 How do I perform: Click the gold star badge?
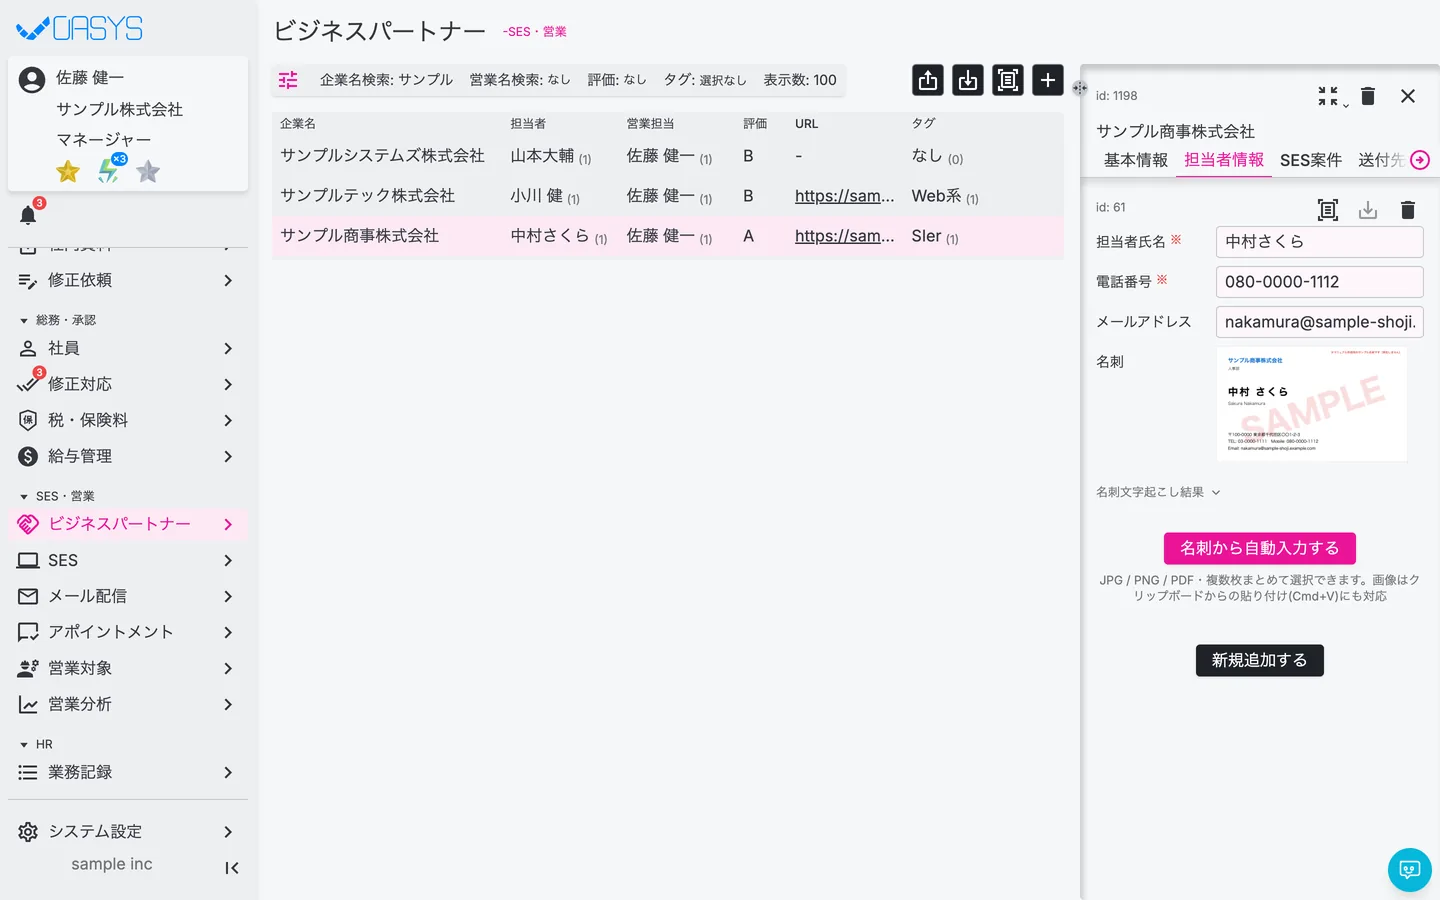click(68, 172)
